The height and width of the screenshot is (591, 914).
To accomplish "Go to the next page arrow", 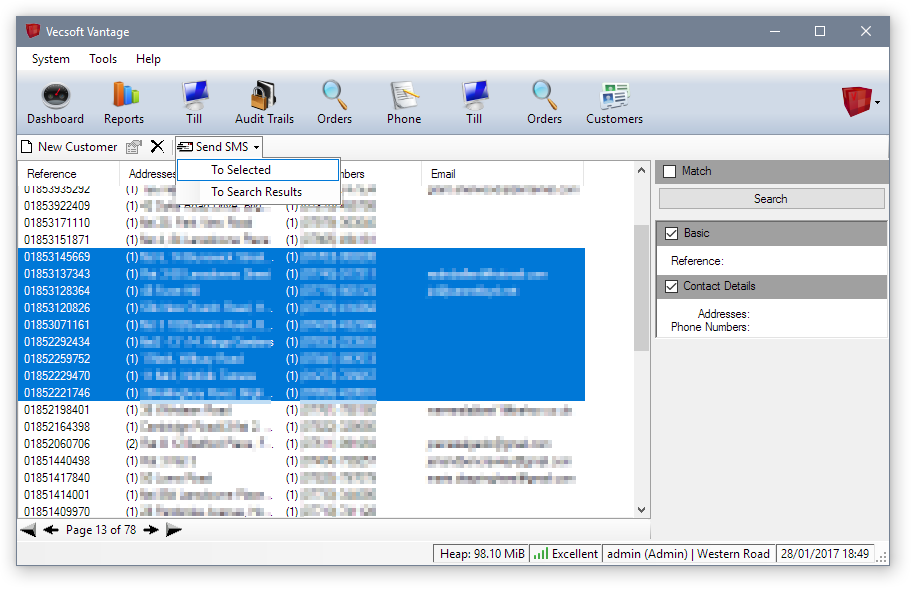I will tap(151, 530).
